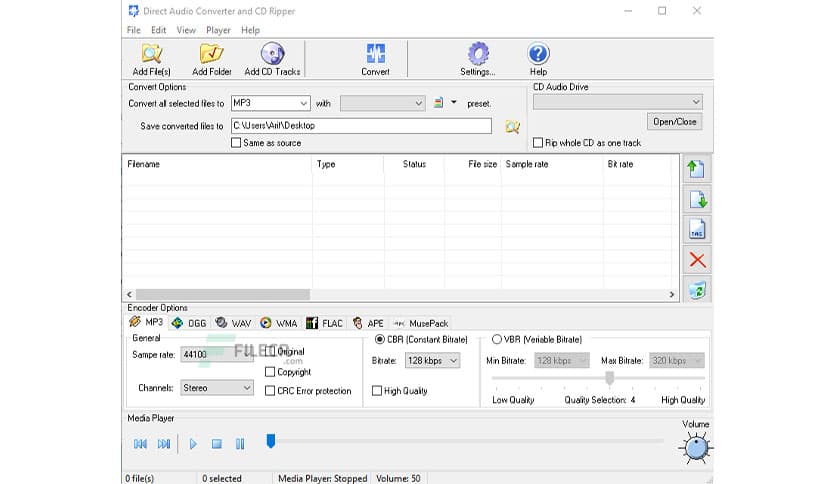Viewport: 836px width, 484px height.
Task: Click the Type column header
Action: 348,164
